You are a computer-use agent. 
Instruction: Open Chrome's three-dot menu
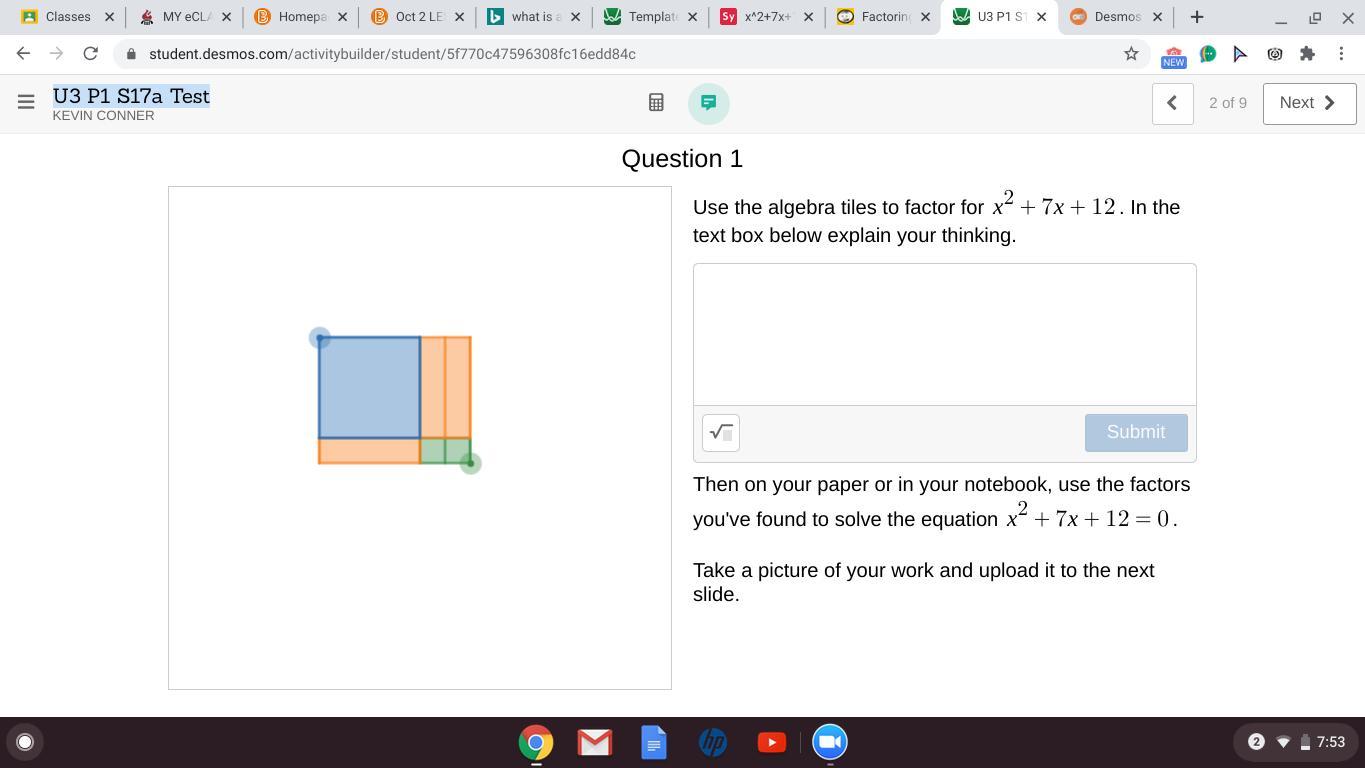1341,54
